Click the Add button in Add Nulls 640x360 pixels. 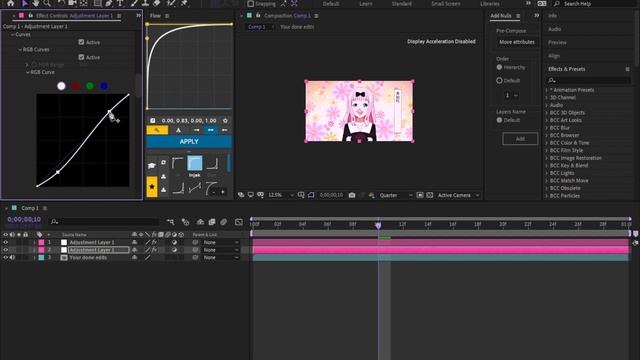520,139
